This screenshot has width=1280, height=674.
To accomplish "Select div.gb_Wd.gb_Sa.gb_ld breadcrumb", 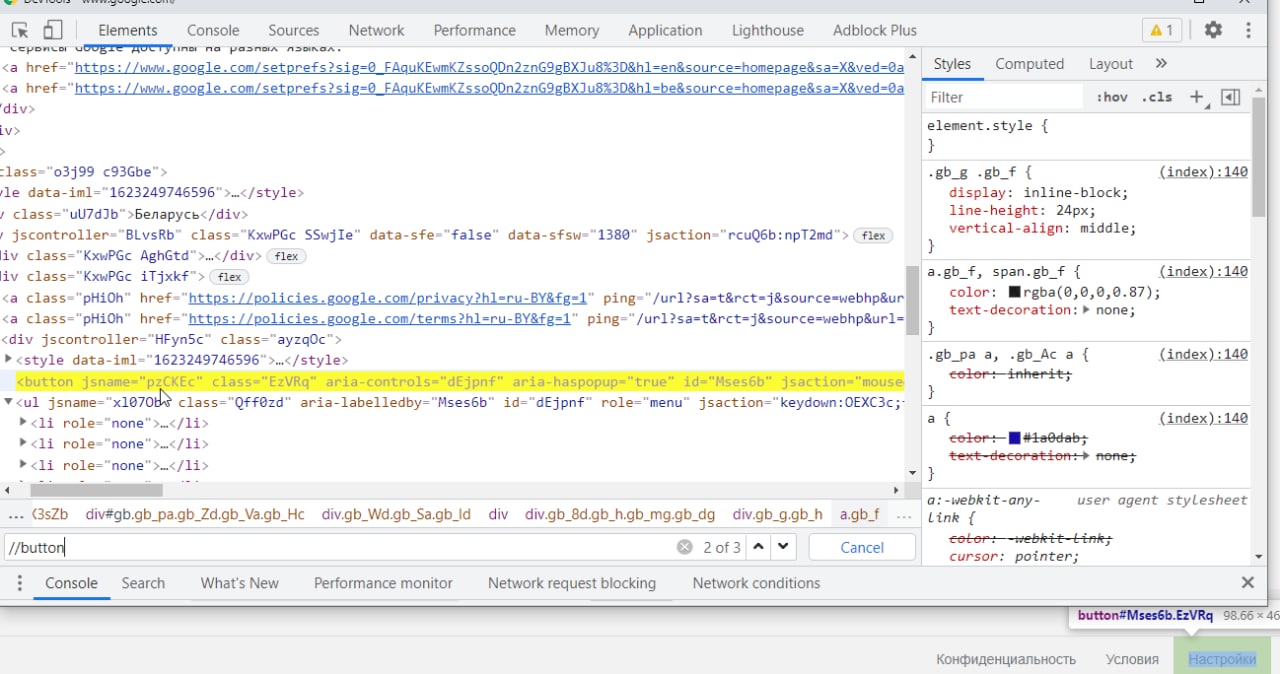I will [396, 515].
